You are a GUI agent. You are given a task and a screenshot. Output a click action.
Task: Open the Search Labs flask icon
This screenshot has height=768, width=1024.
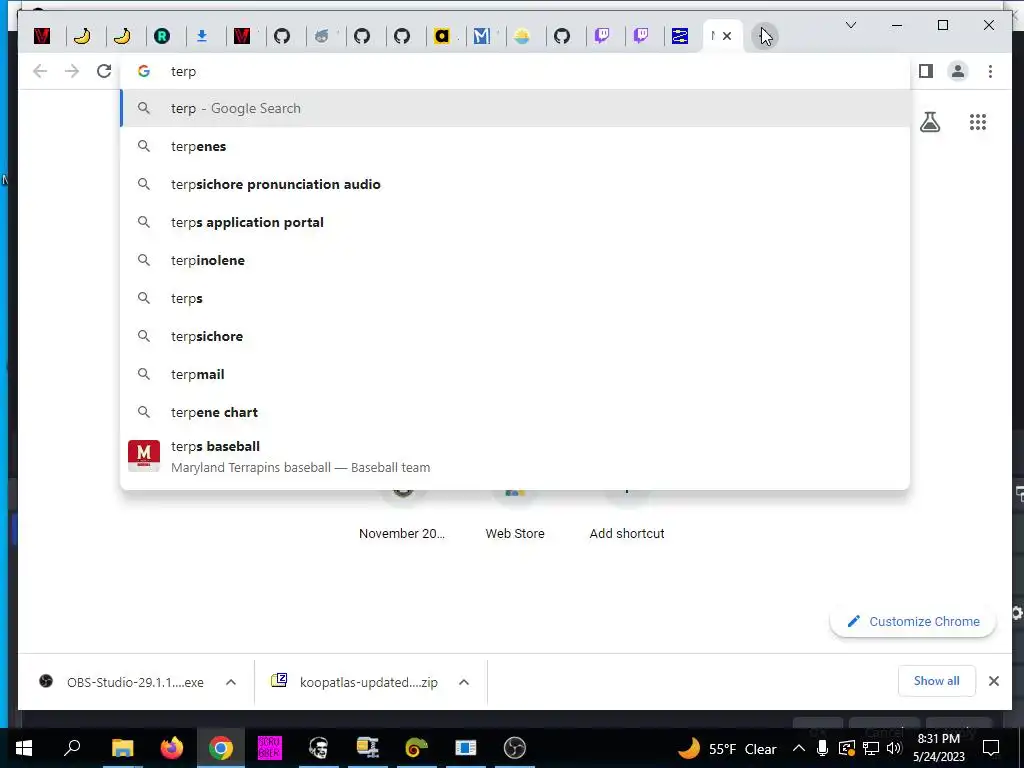click(930, 122)
